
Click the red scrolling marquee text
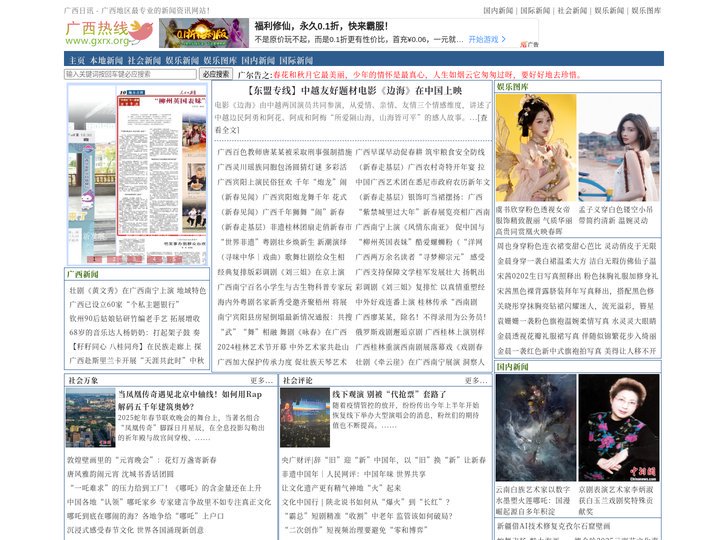coord(427,75)
